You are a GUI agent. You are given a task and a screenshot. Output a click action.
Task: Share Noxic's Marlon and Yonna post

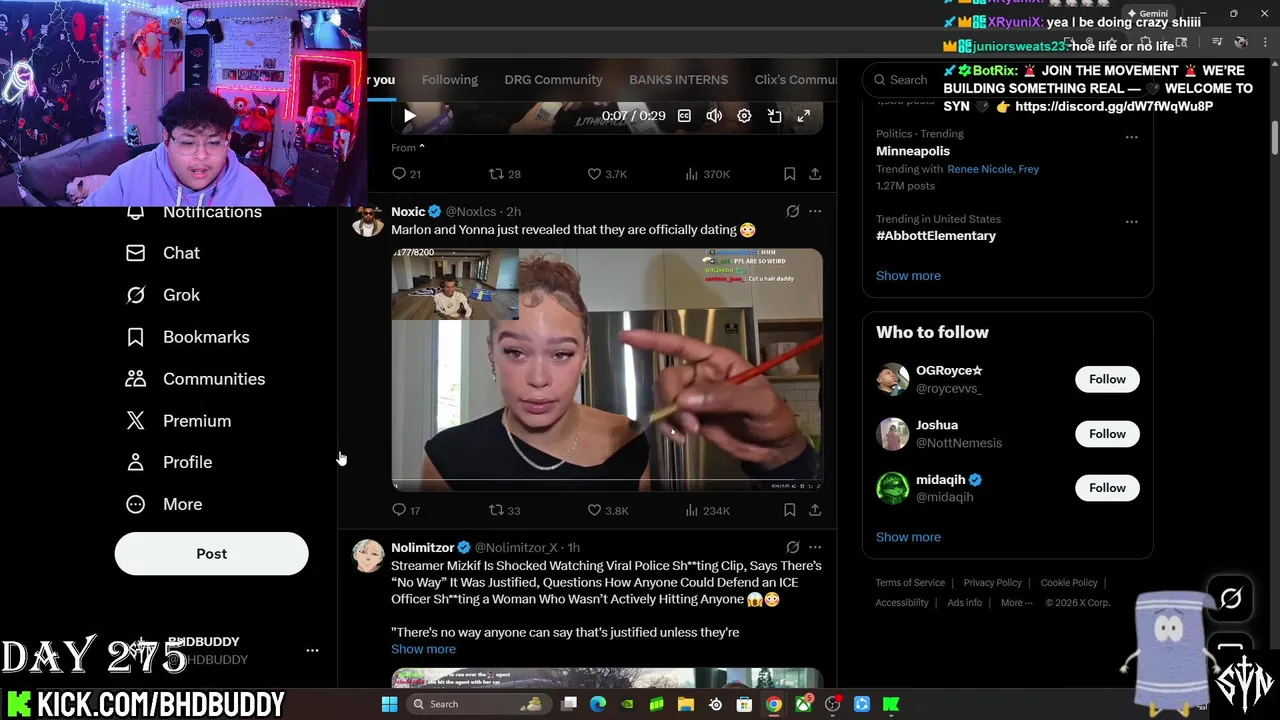[815, 510]
